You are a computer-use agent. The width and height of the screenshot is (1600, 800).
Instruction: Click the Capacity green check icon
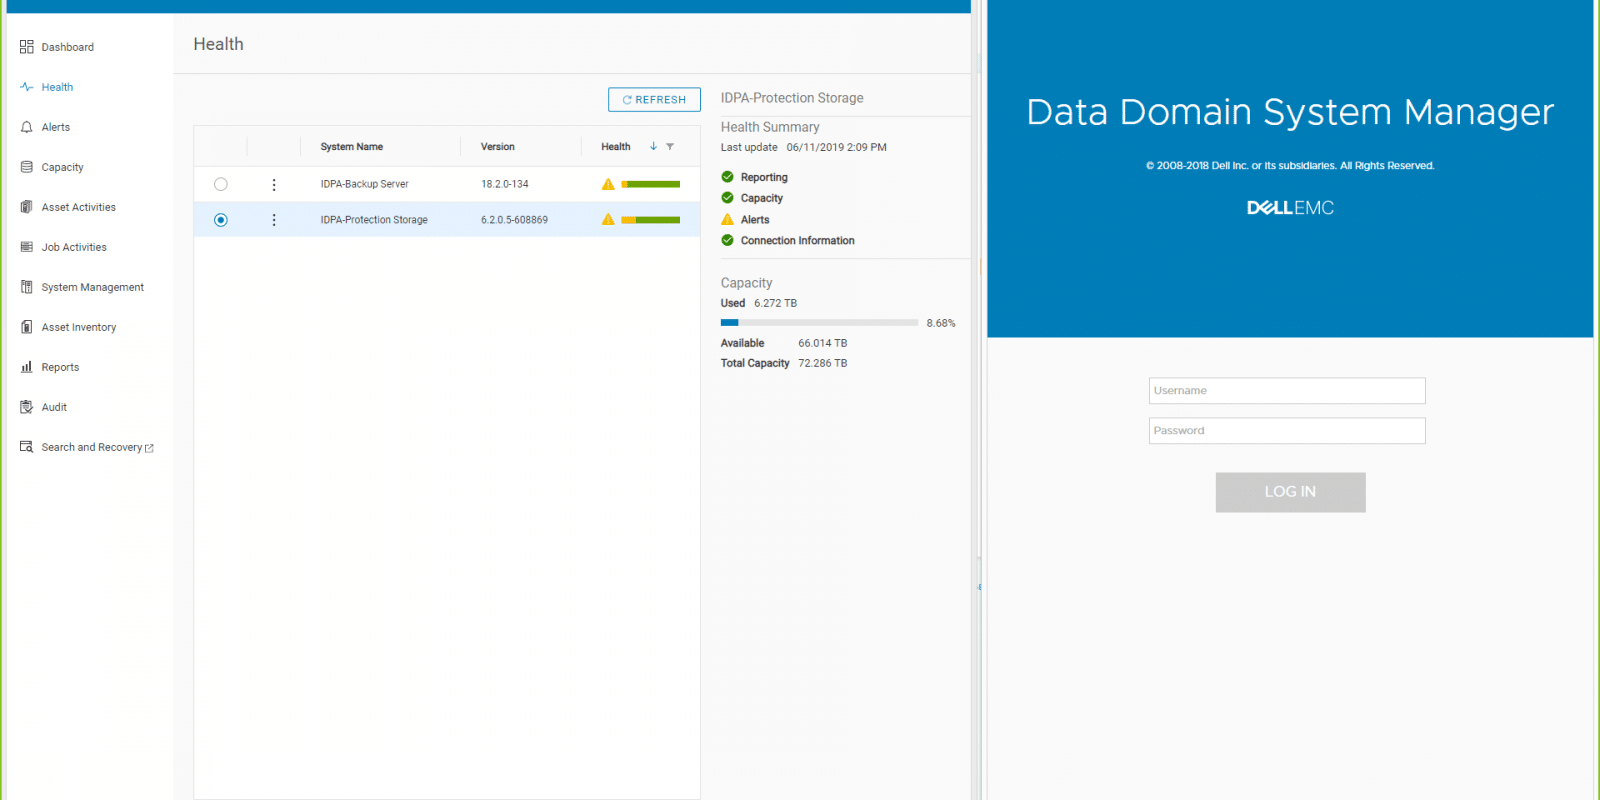click(x=728, y=198)
